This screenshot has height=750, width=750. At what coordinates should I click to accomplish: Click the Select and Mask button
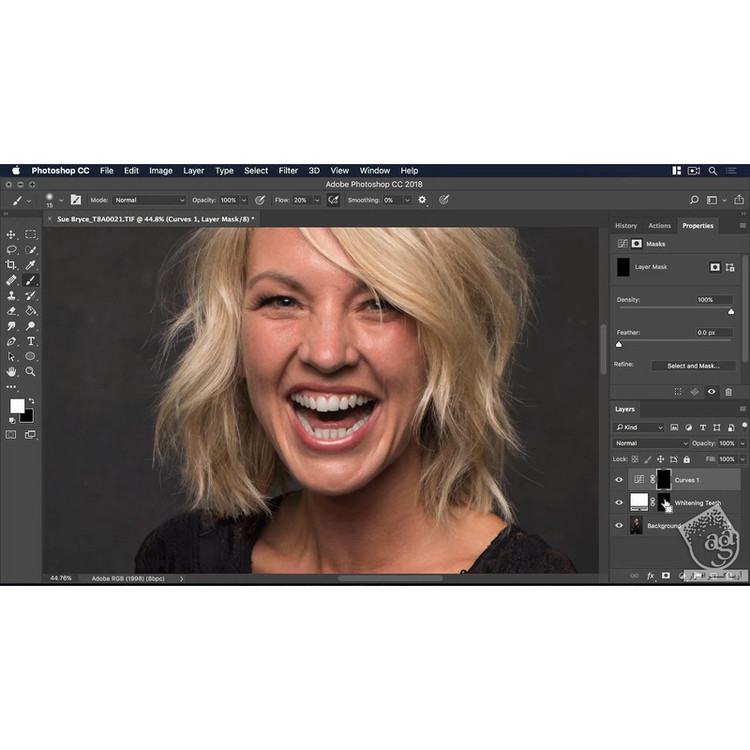tap(693, 366)
